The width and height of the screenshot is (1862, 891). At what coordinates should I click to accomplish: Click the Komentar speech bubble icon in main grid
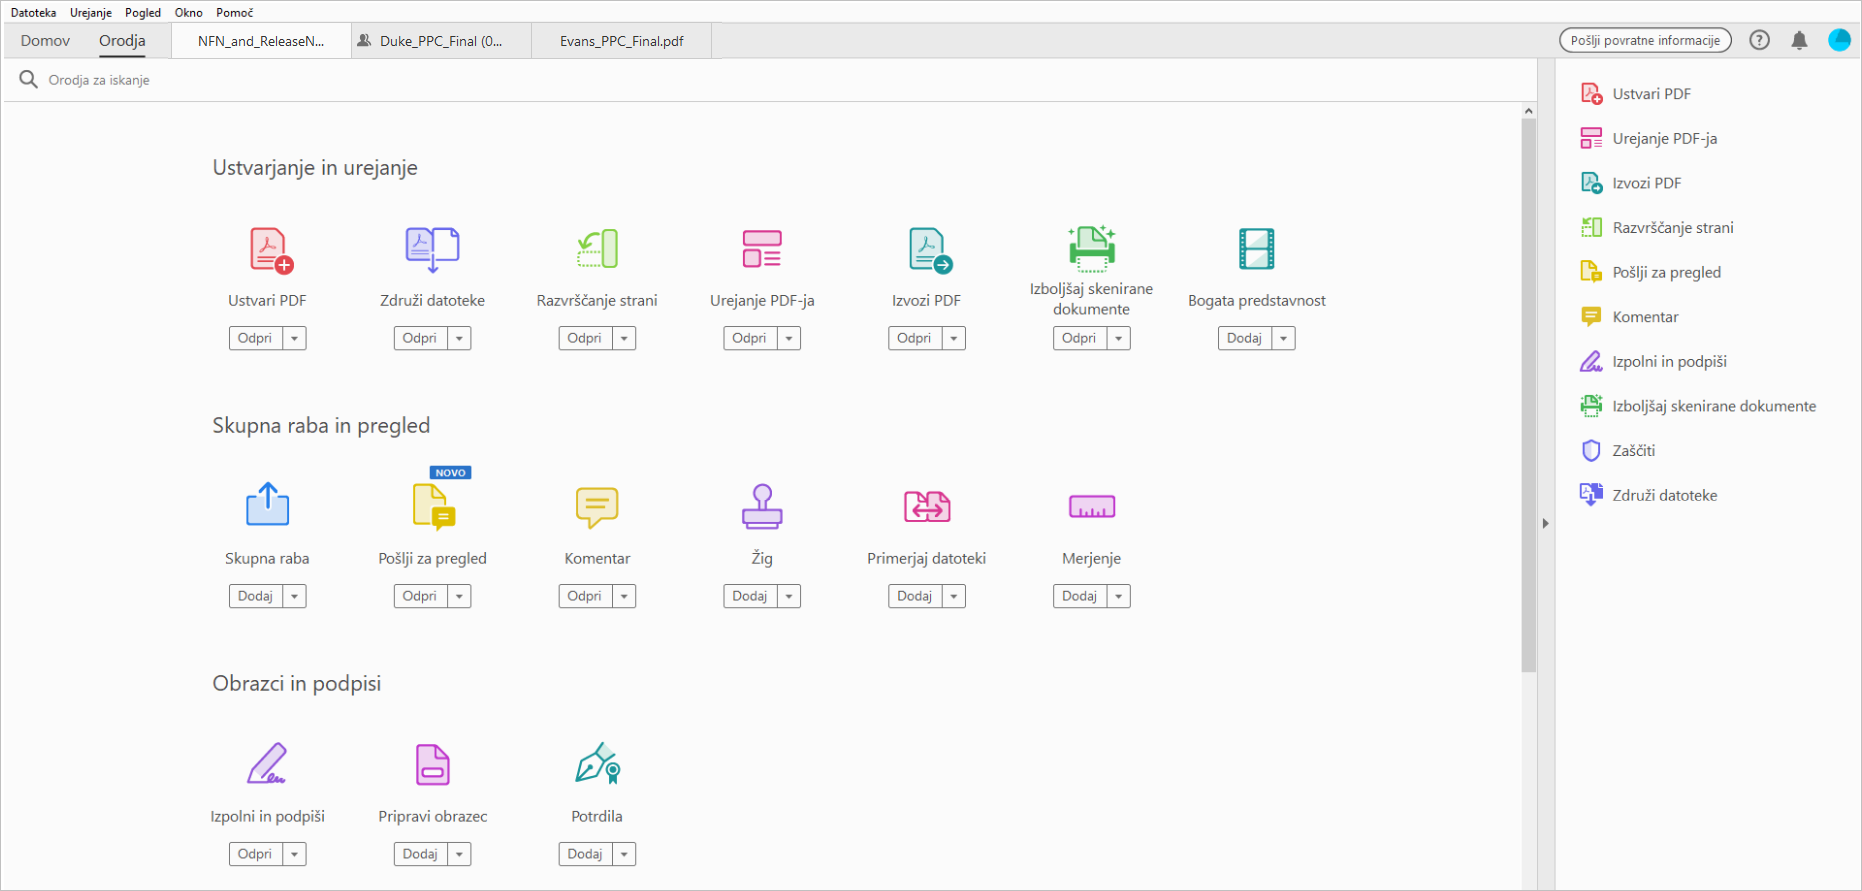tap(597, 507)
